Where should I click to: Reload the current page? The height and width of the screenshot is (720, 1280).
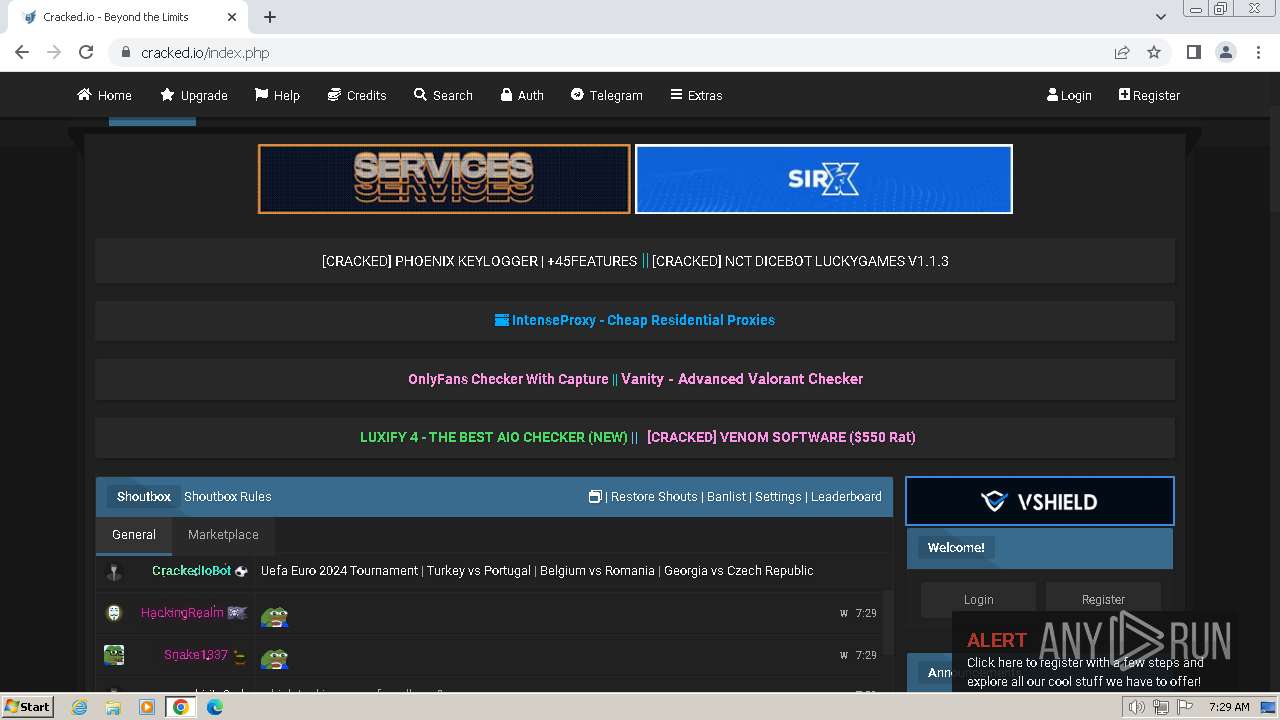tap(86, 52)
